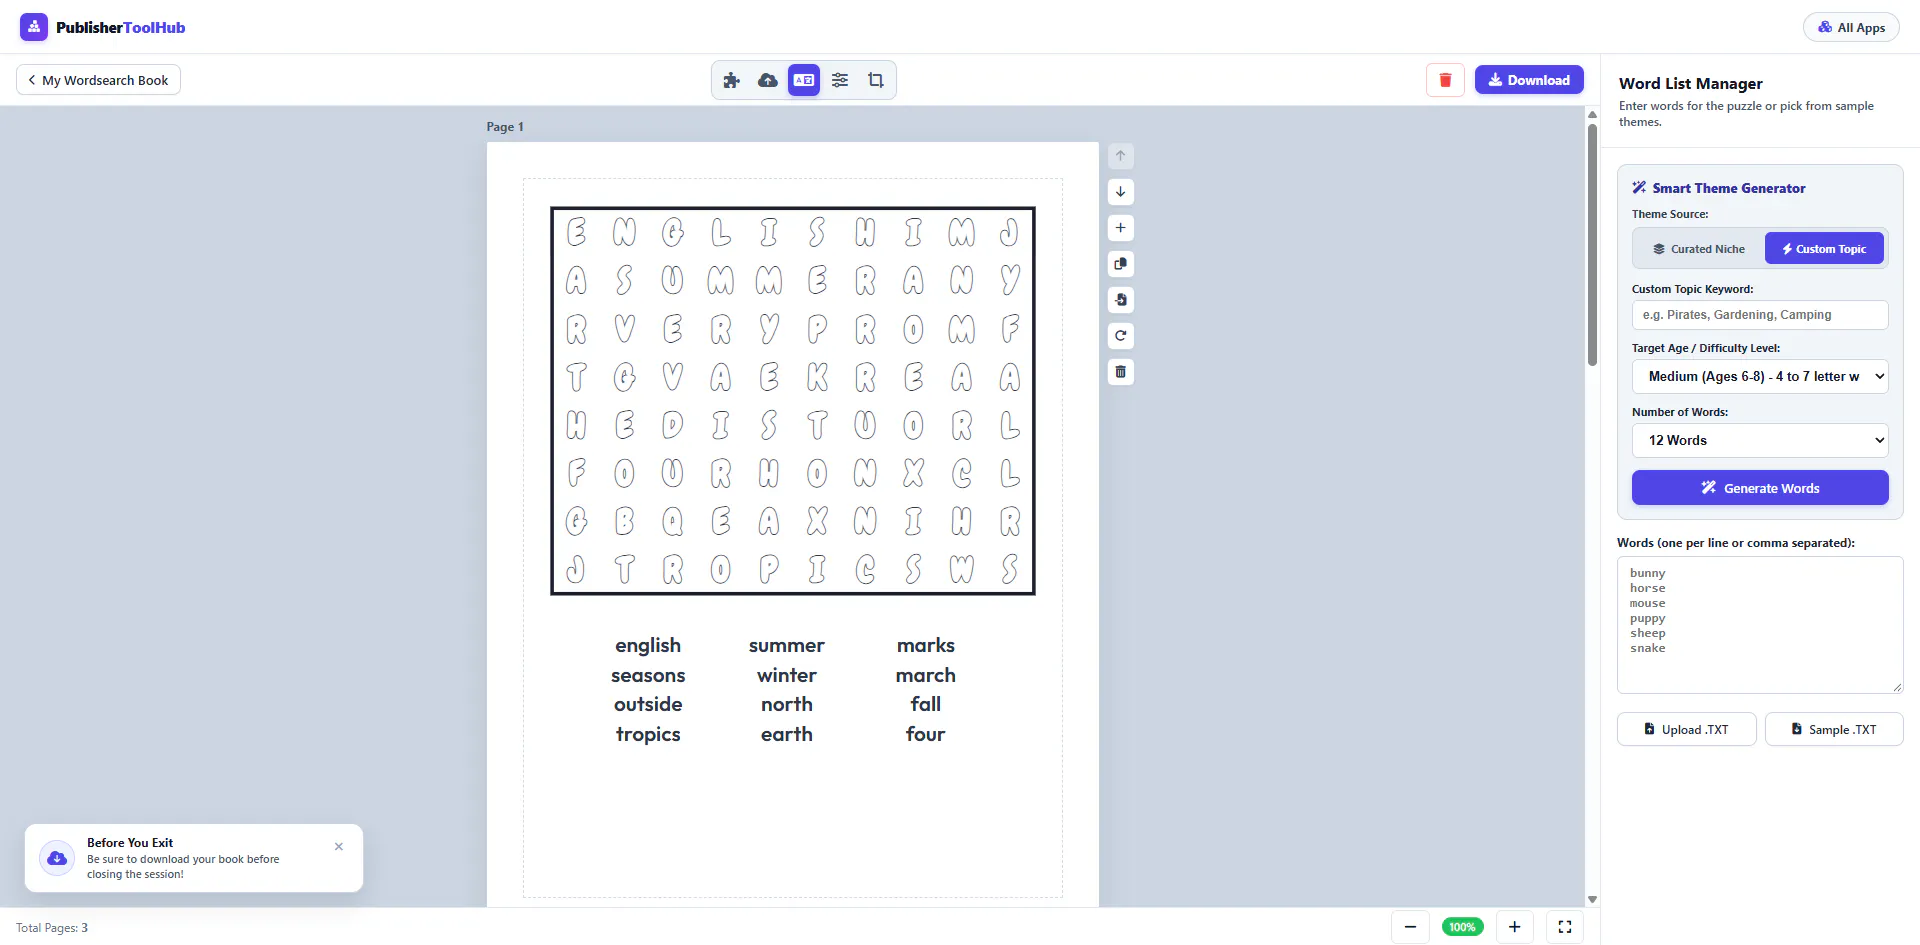Regenerate the puzzle with refresh icon
Screen dimensions: 1920x945
tap(1121, 336)
